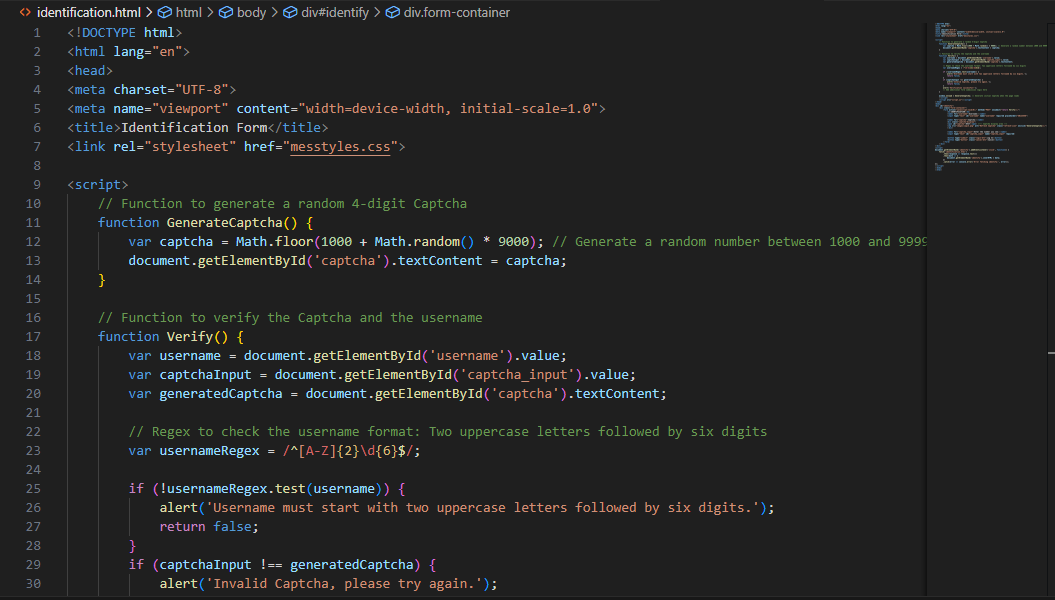Open the messtyles.css stylesheet link
Screen dimensions: 1055x600
click(340, 147)
